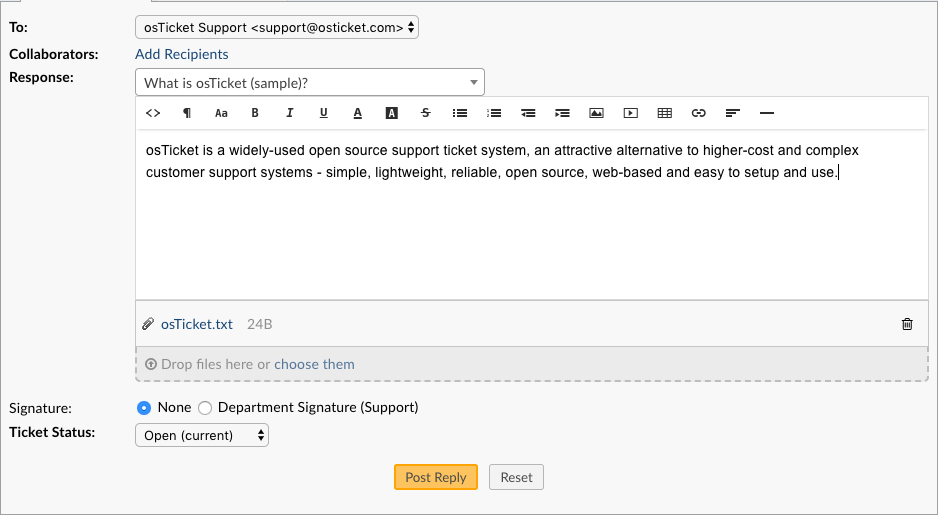Insert an unordered bullet list
The image size is (938, 515).
pyautogui.click(x=460, y=113)
